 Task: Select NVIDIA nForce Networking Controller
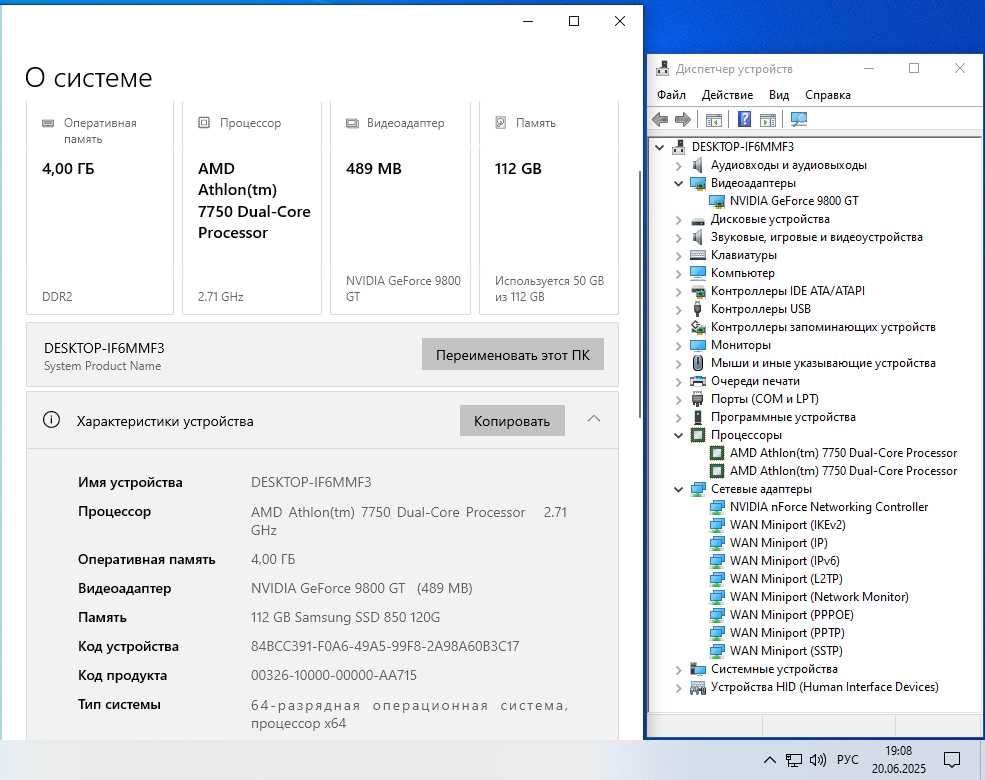829,507
